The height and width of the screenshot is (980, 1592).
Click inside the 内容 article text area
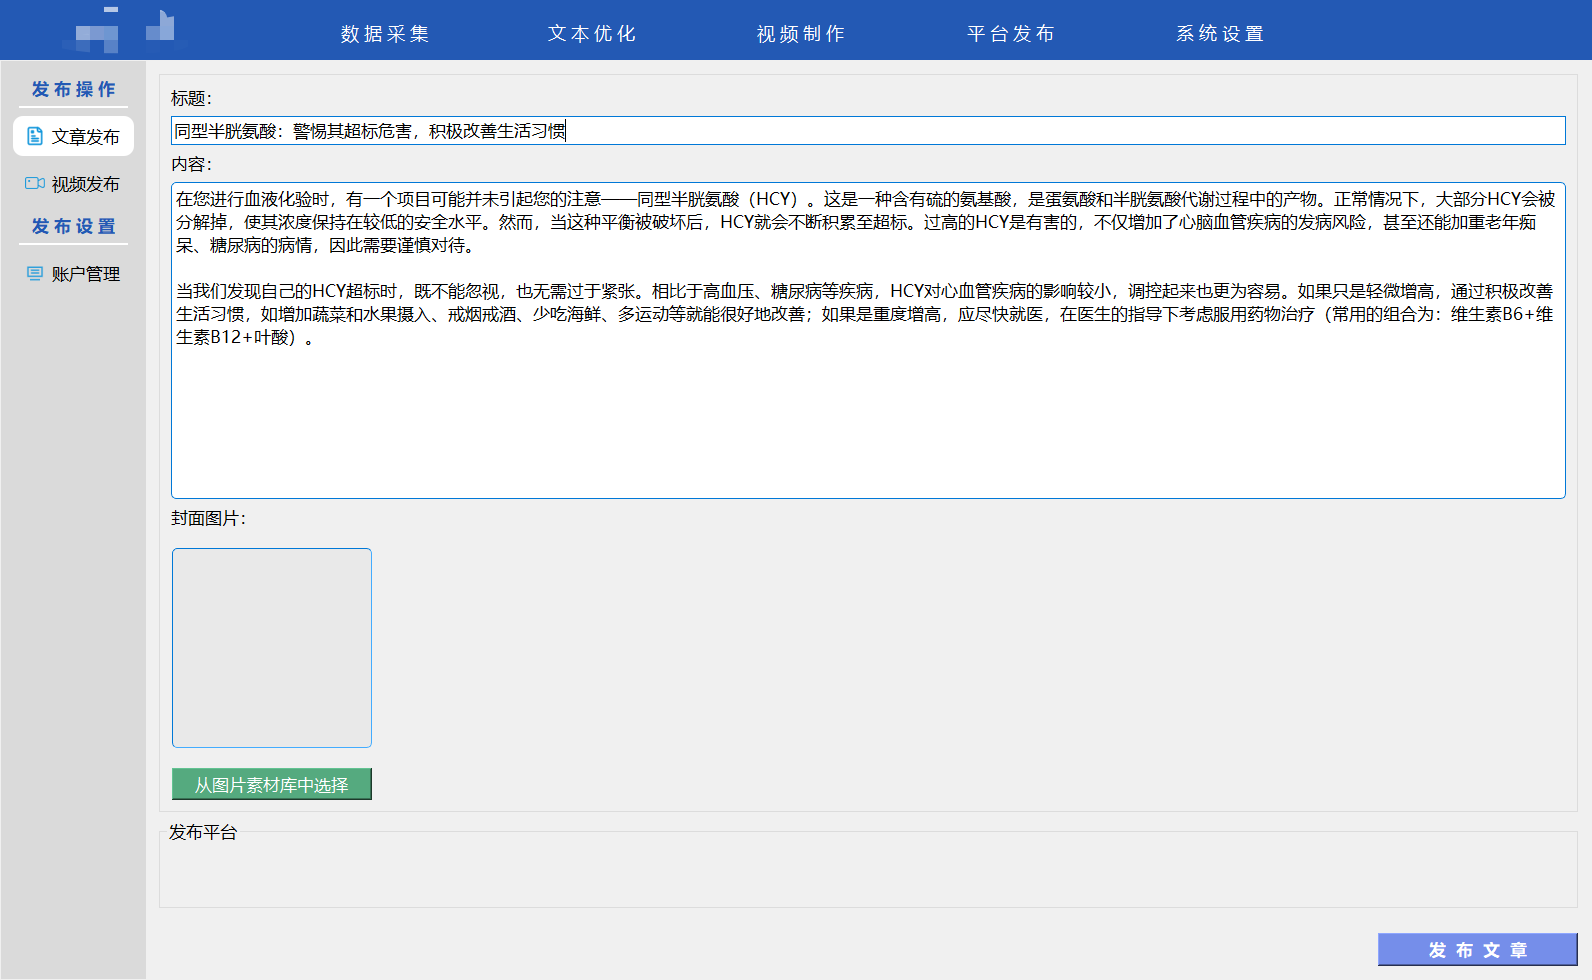(x=868, y=340)
